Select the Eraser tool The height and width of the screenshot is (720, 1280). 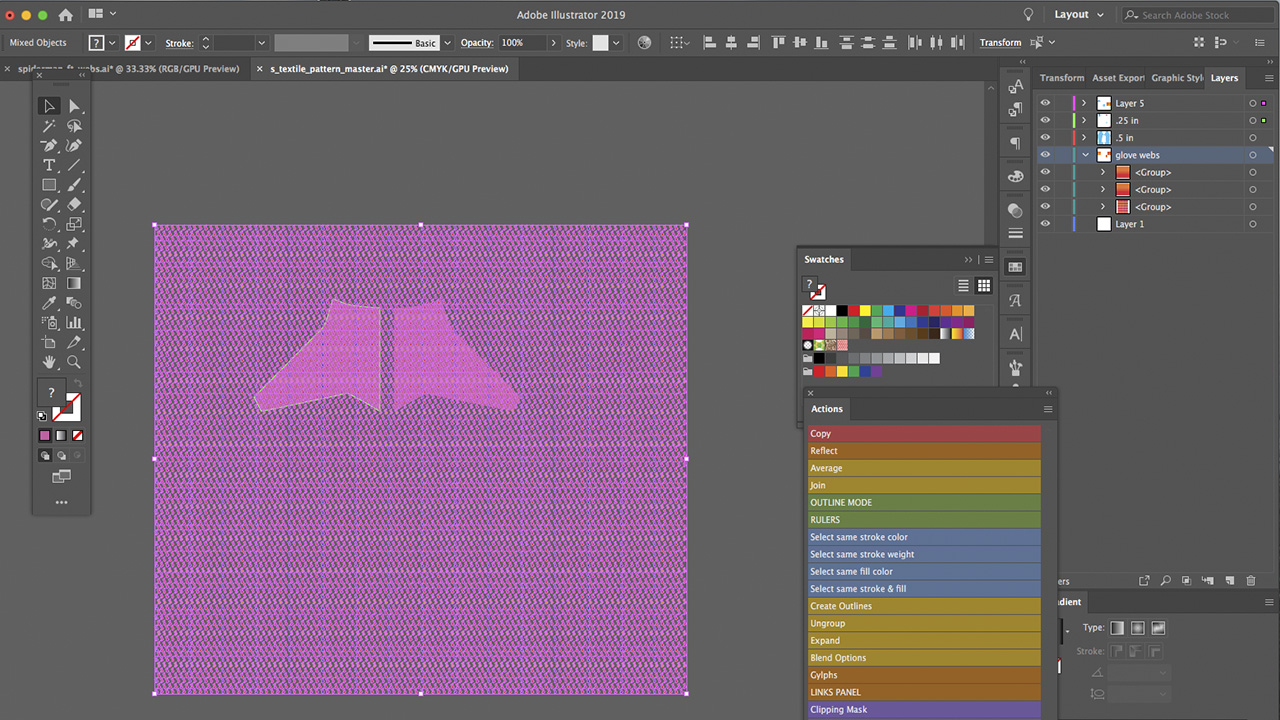75,204
